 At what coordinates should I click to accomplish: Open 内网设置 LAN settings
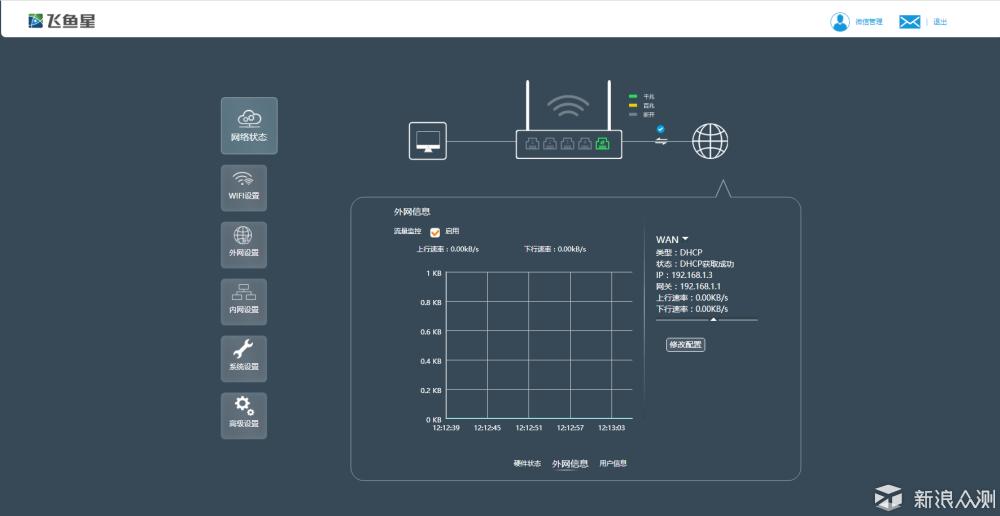coord(243,299)
